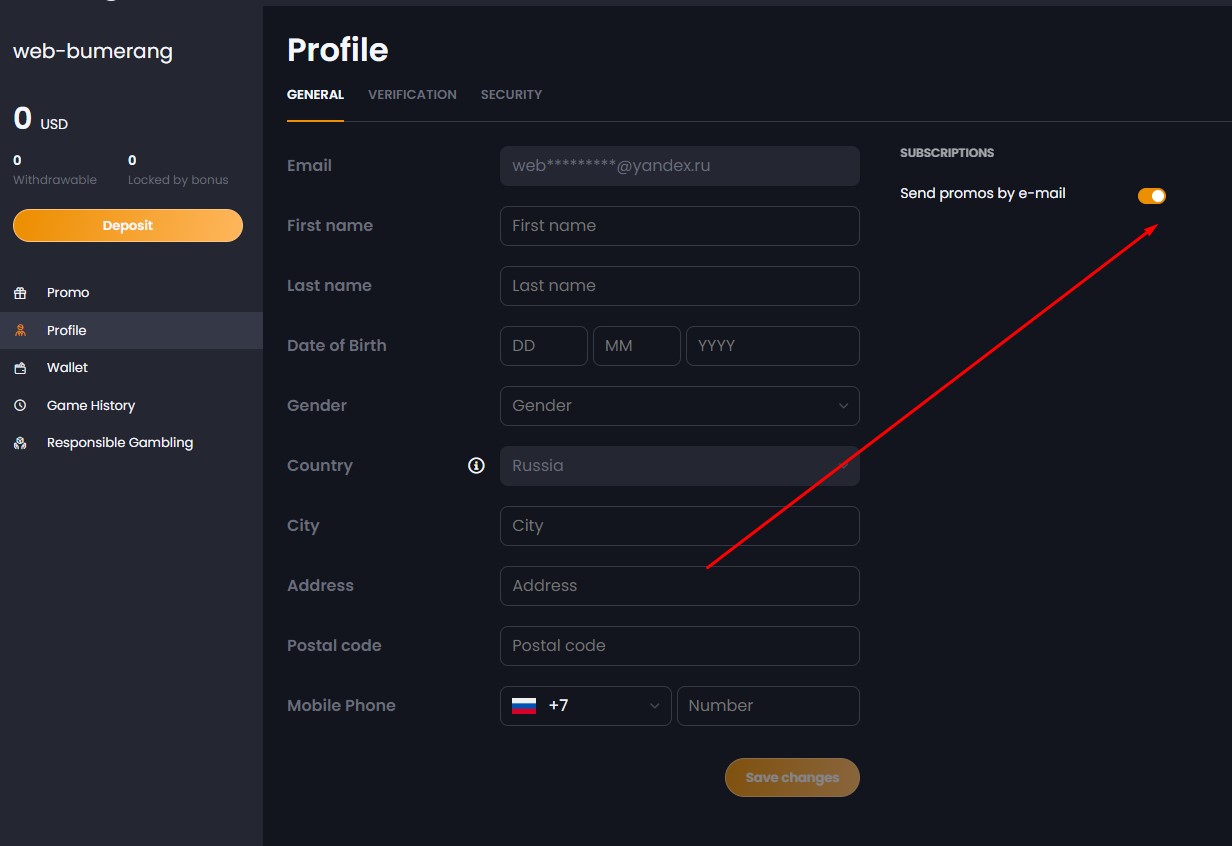The height and width of the screenshot is (846, 1232).
Task: Open Wallet via its sidebar icon
Action: pos(21,367)
